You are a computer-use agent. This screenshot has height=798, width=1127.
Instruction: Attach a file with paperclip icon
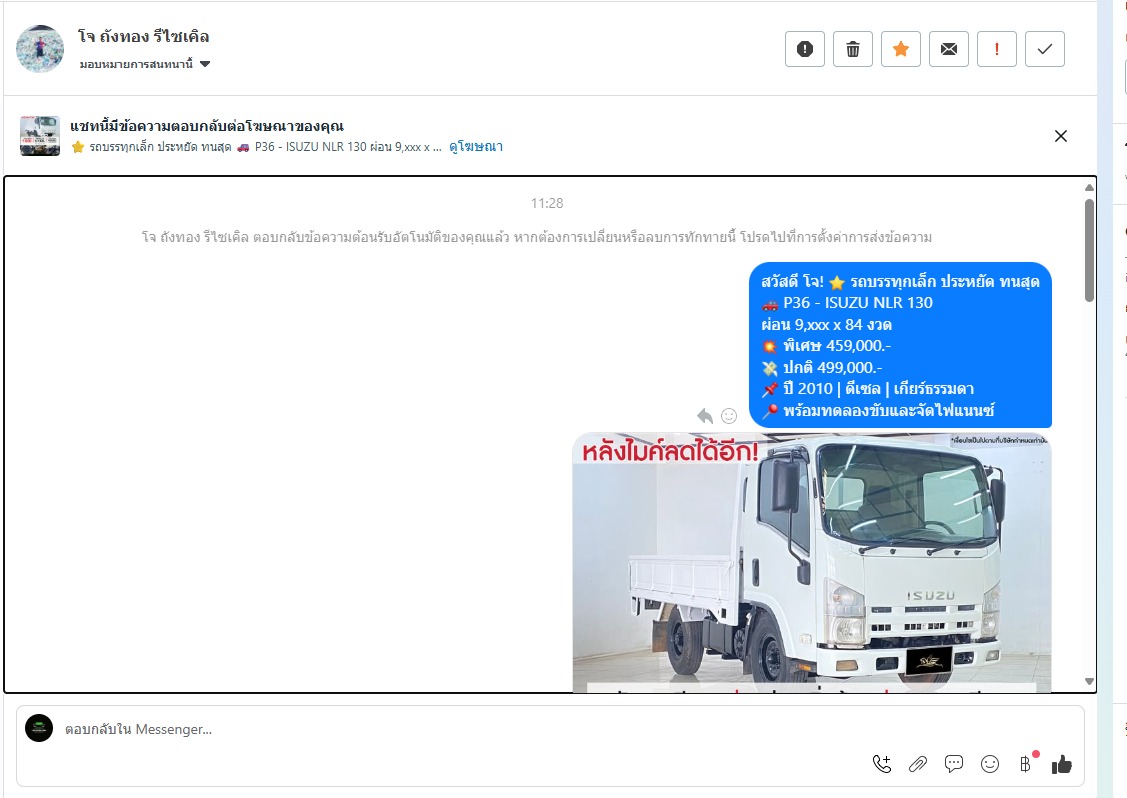918,764
